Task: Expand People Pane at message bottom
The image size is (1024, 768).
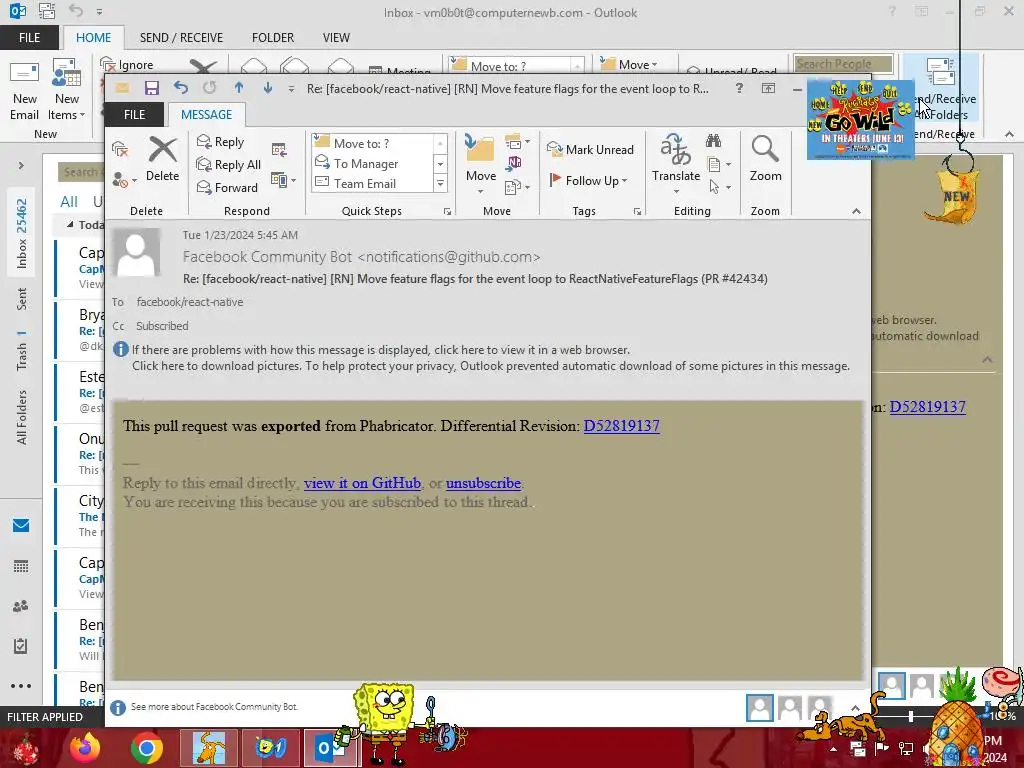Action: click(855, 708)
